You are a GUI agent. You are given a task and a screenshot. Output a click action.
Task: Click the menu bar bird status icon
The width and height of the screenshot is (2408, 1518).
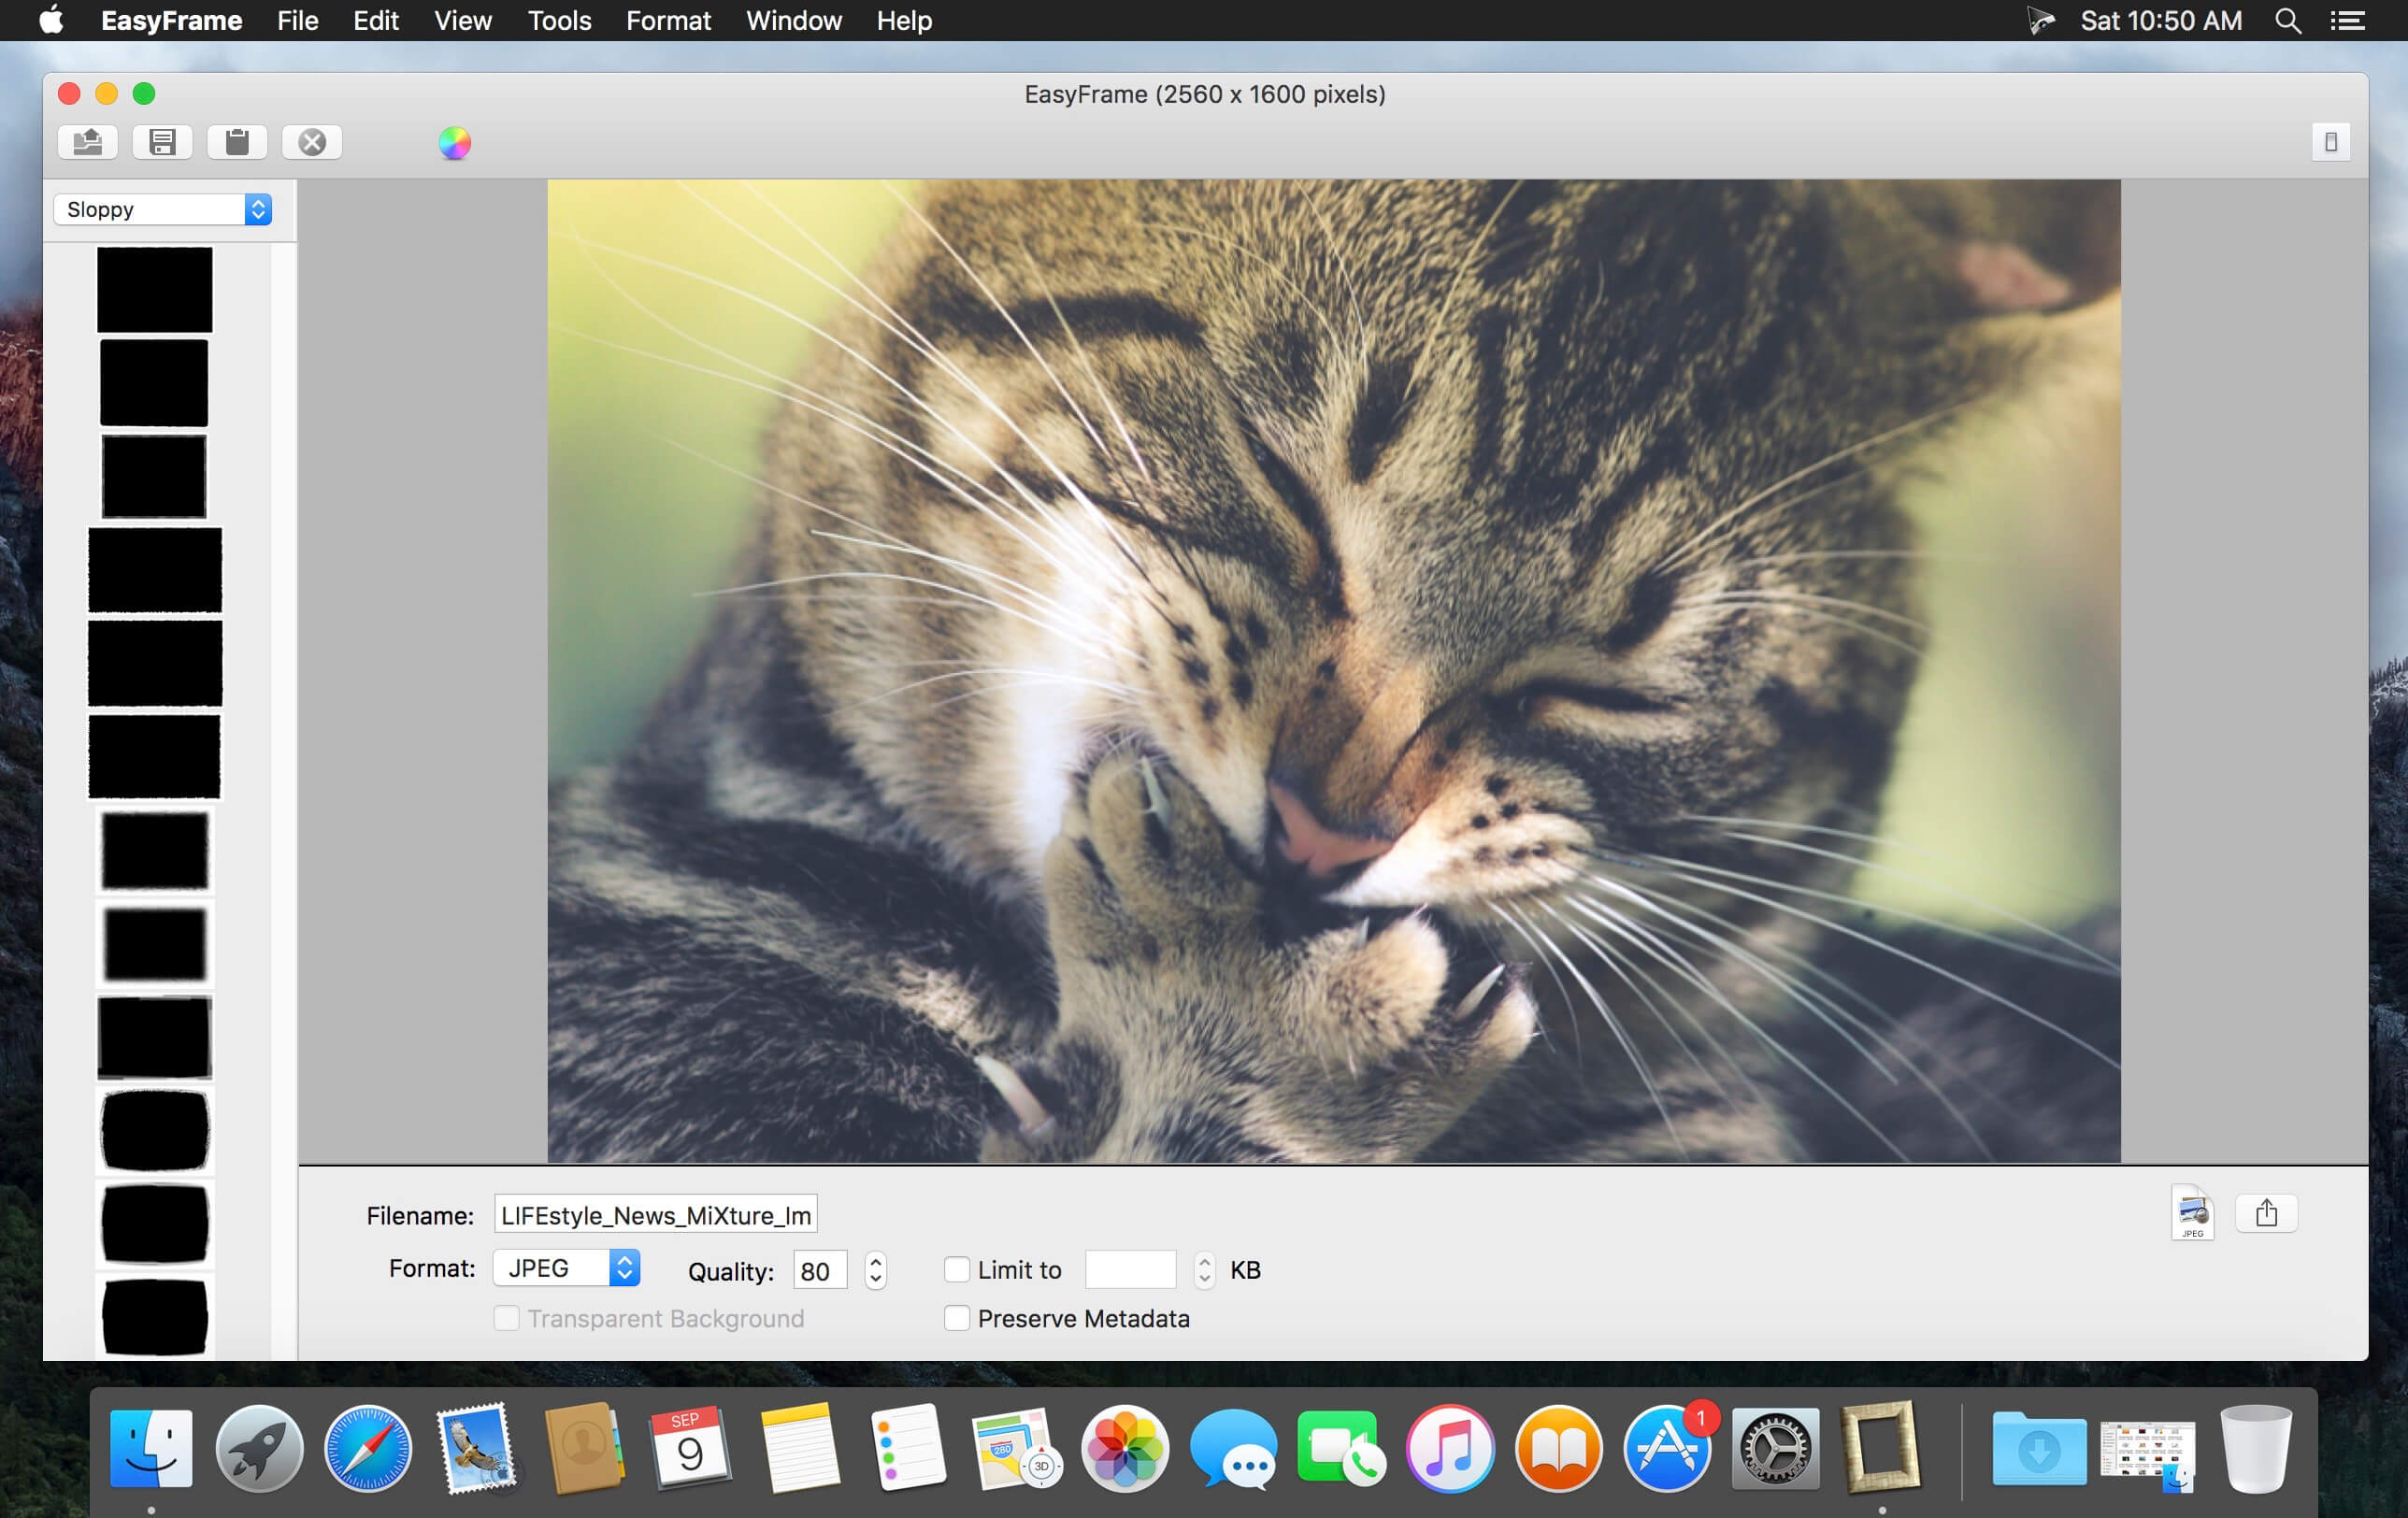coord(2040,20)
